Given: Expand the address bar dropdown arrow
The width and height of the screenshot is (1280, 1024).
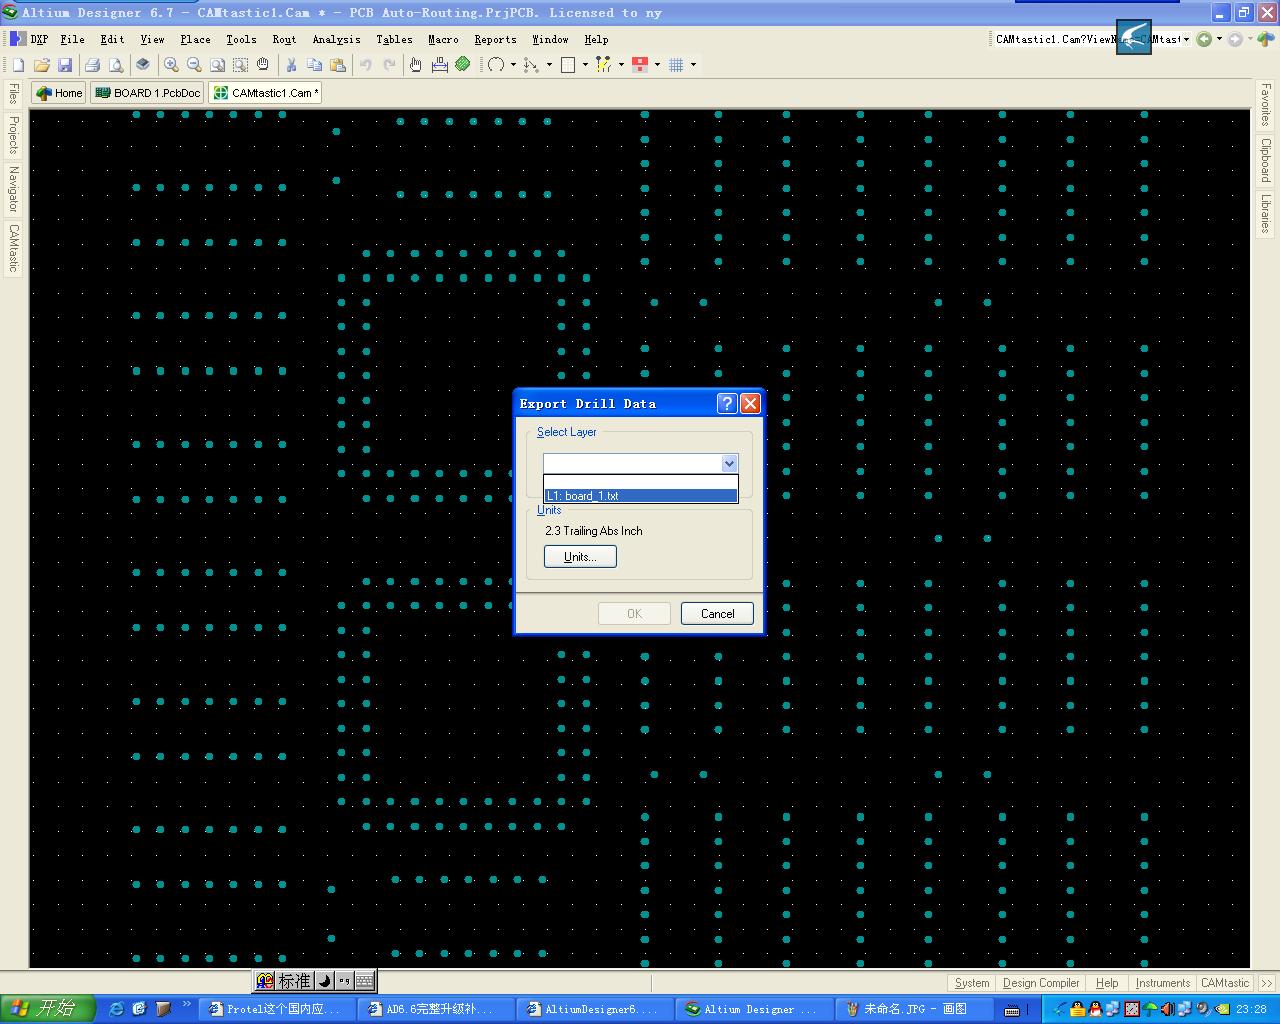Looking at the screenshot, I should pos(1186,39).
